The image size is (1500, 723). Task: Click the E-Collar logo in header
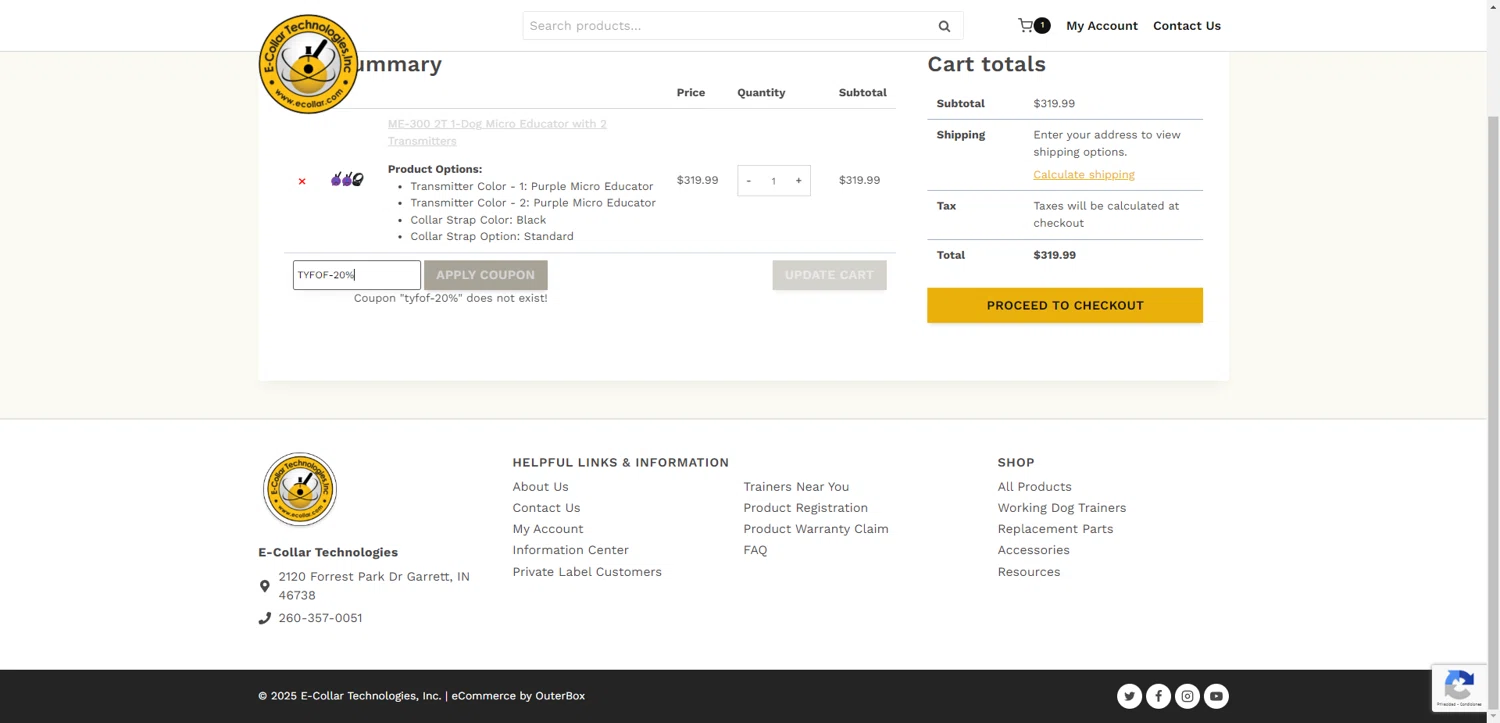click(x=308, y=64)
